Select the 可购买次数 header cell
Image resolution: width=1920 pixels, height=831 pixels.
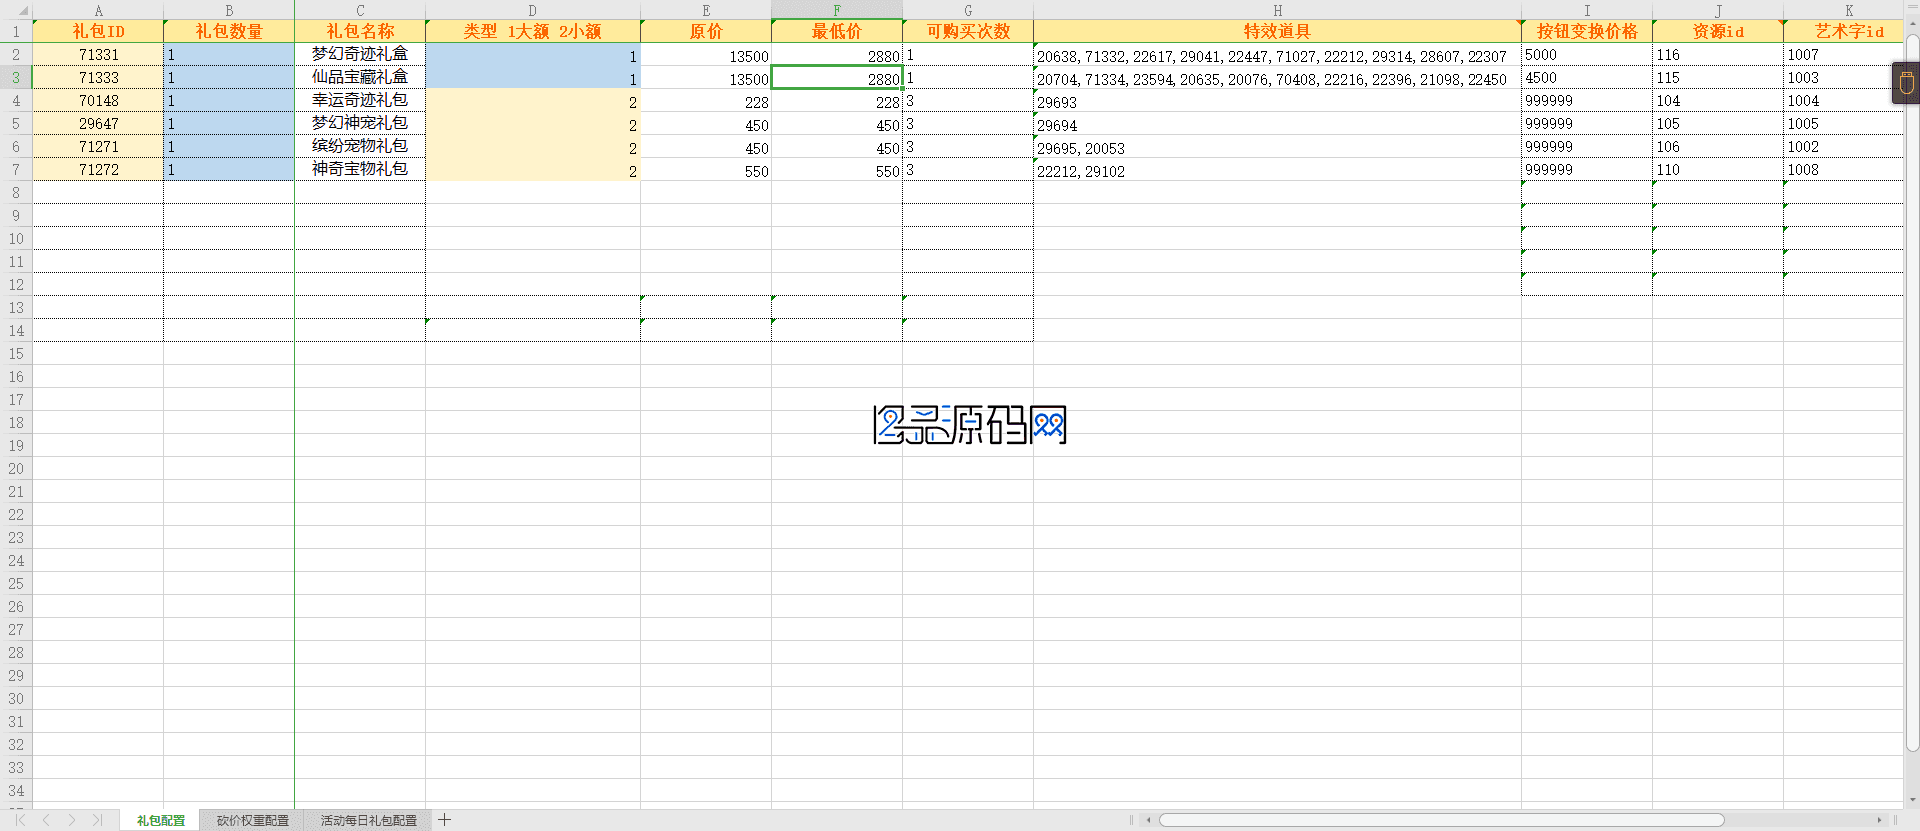pos(968,31)
